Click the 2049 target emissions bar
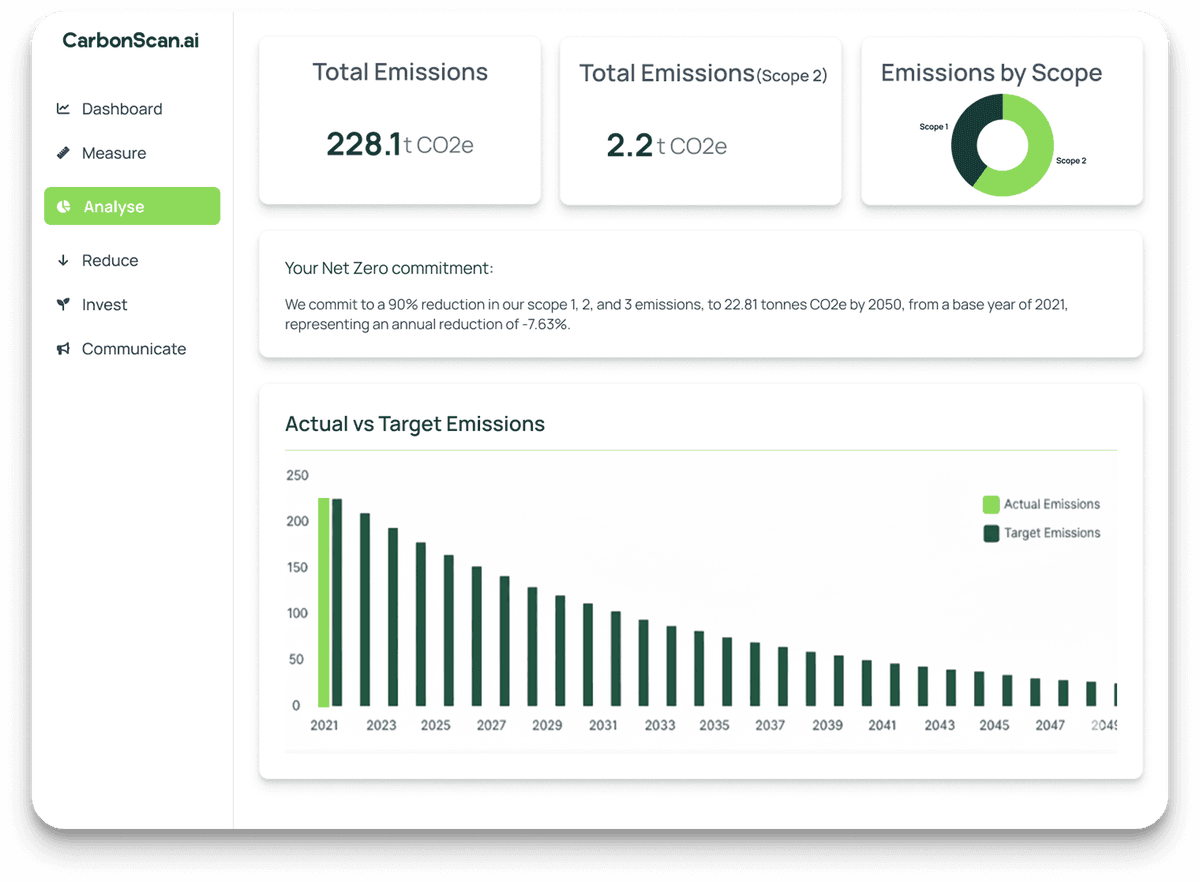Viewport: 1200px width, 882px height. 1115,696
